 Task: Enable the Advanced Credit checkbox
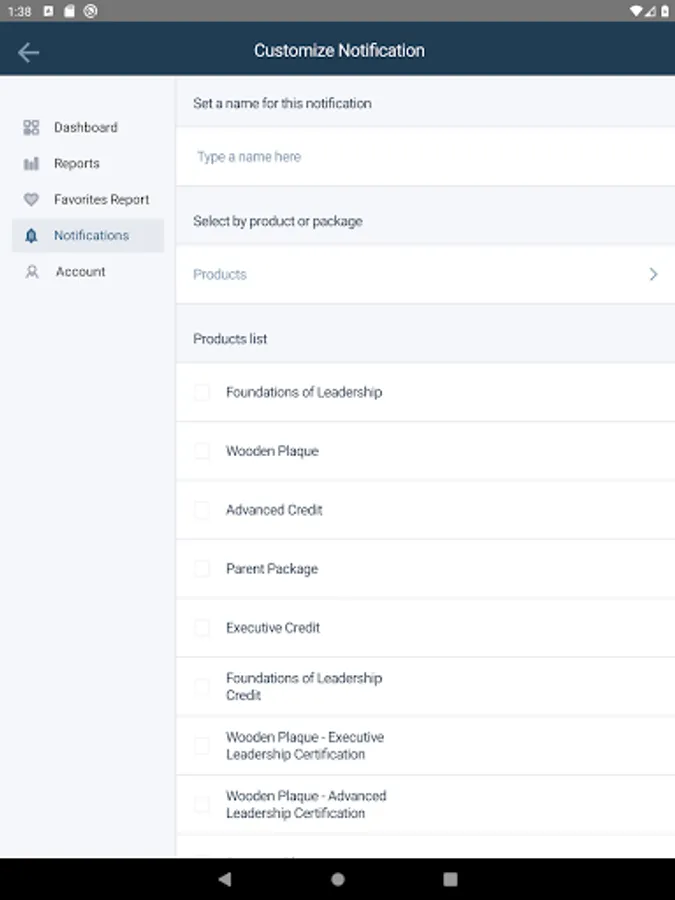(x=202, y=510)
